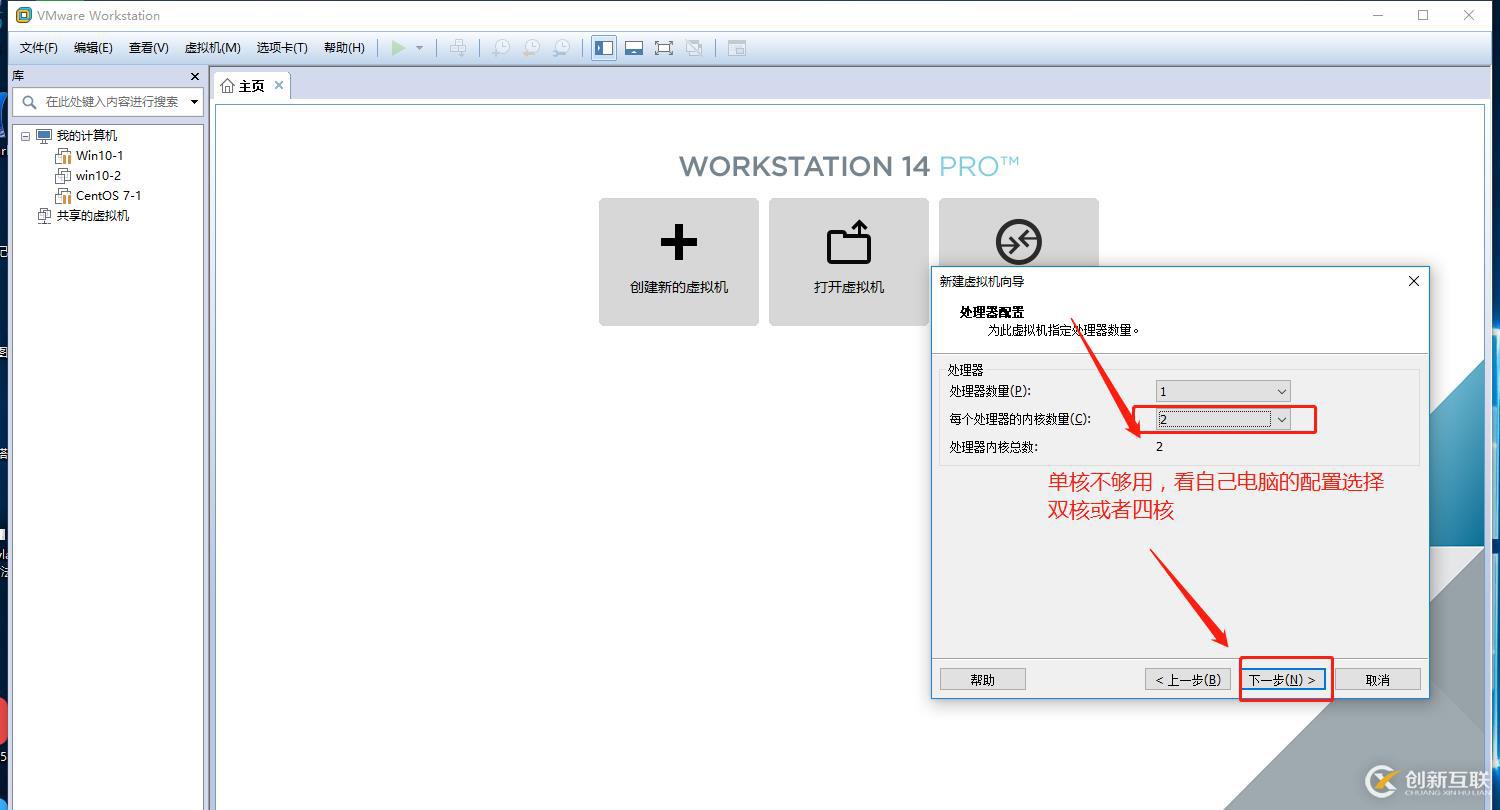Image resolution: width=1500 pixels, height=810 pixels.
Task: Open the 查看(V) menu
Action: [x=148, y=48]
